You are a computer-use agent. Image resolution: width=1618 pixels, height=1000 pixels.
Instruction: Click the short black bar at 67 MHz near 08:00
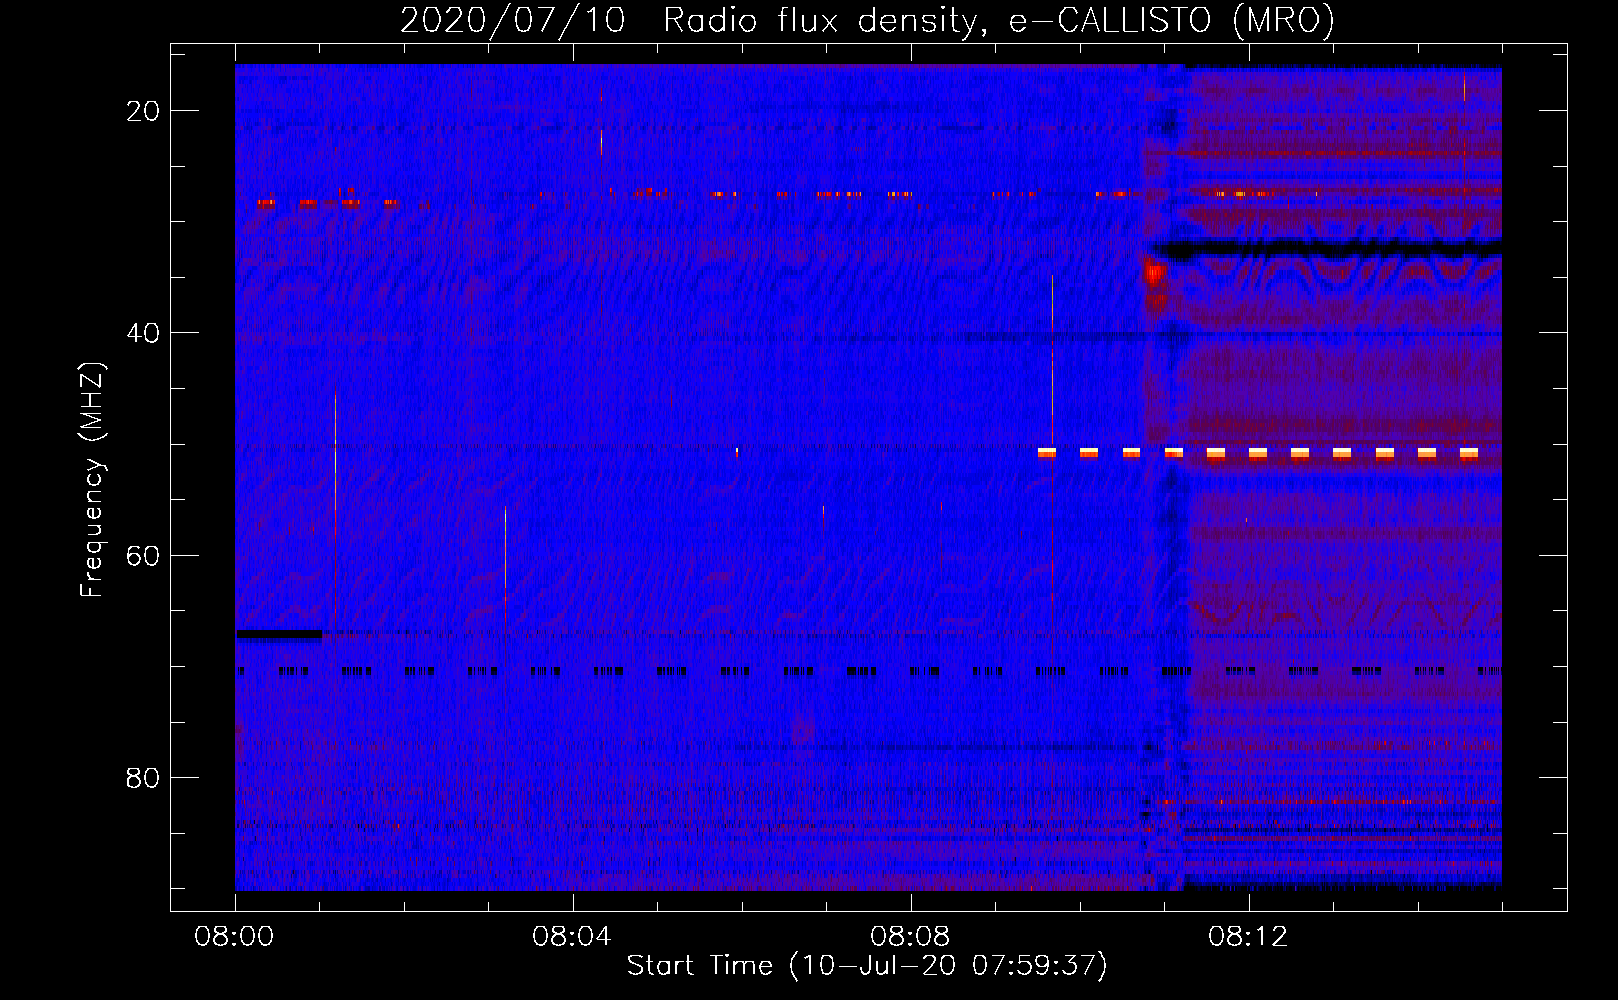tap(279, 633)
